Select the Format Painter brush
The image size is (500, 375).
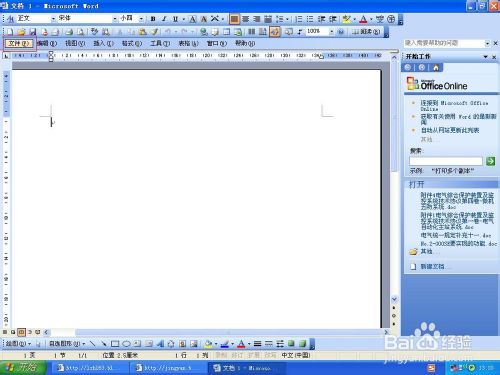[154, 32]
